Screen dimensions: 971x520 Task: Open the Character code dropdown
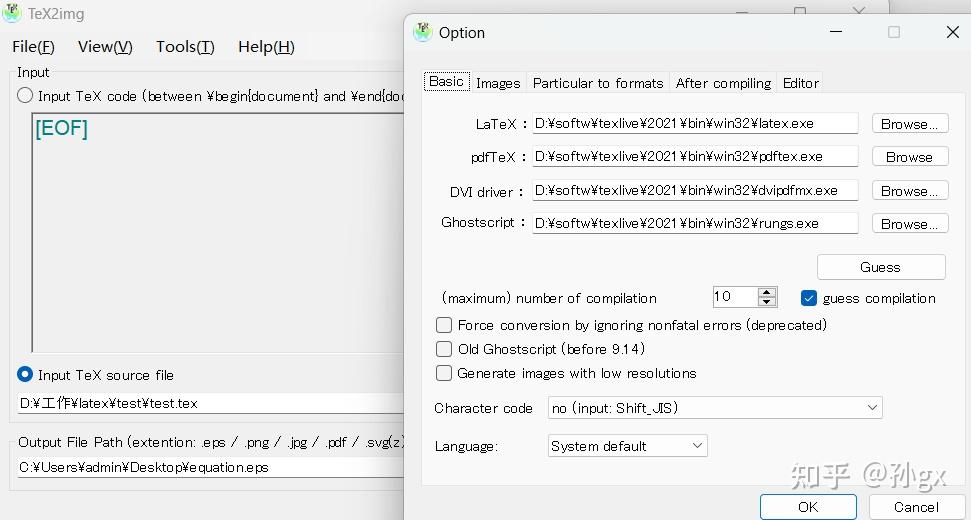coord(715,408)
